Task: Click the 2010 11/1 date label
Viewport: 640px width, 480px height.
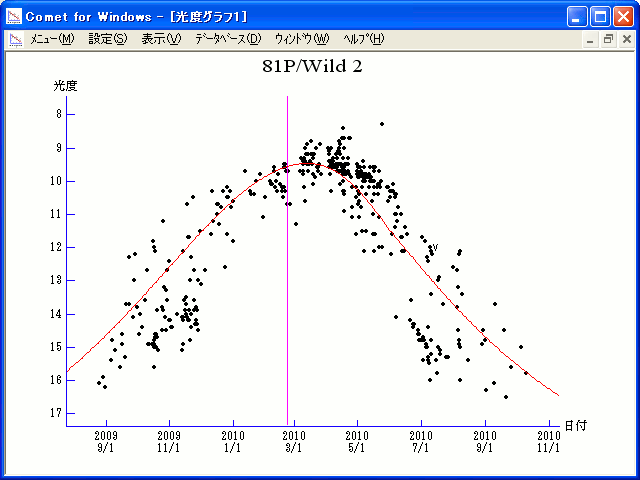Action: click(549, 442)
